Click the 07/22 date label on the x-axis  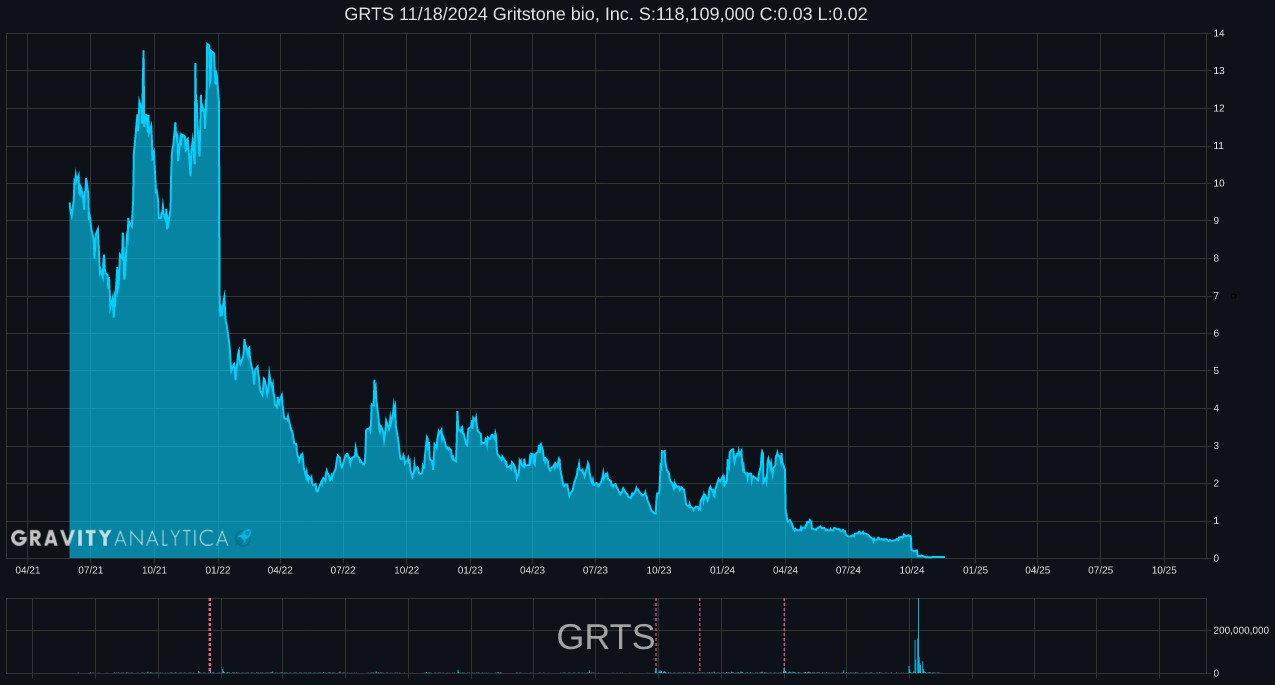[x=343, y=570]
